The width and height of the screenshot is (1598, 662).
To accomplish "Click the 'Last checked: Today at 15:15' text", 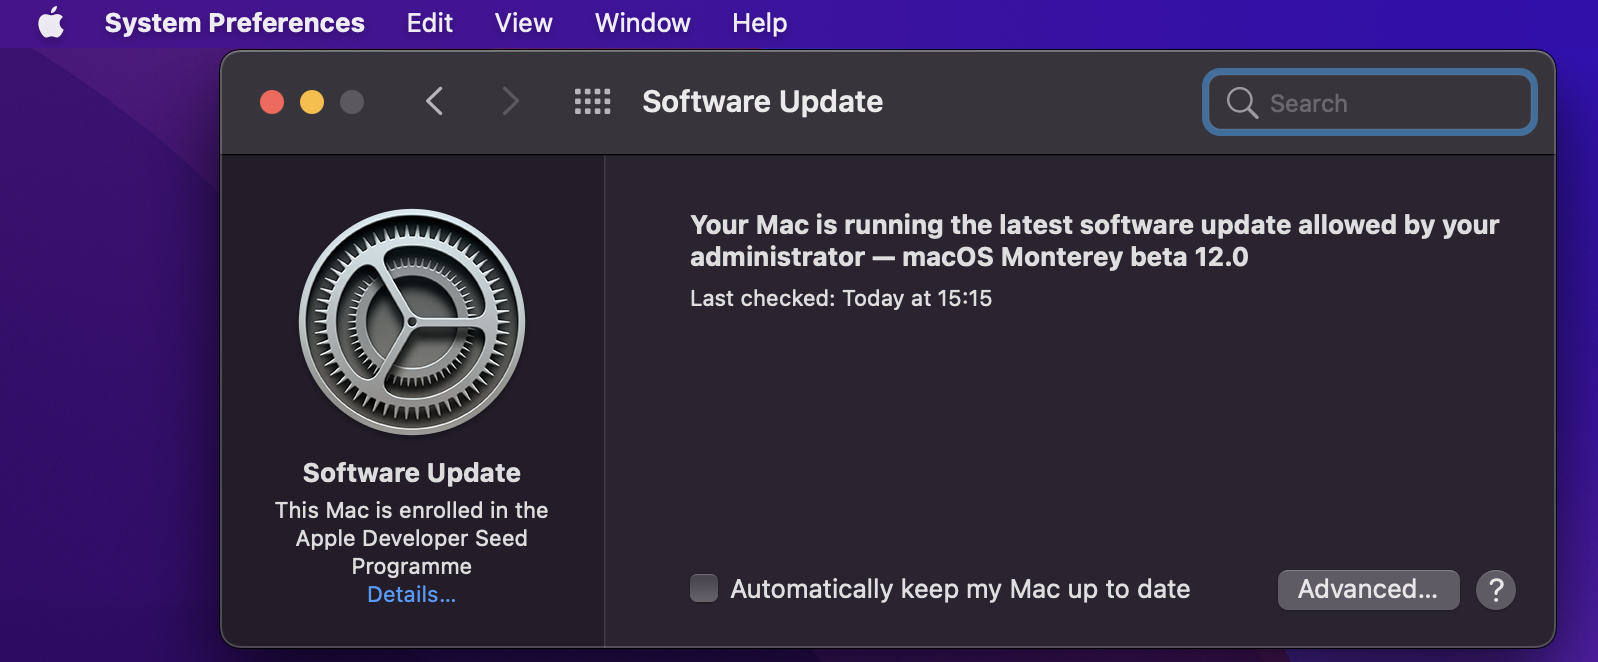I will tap(841, 298).
